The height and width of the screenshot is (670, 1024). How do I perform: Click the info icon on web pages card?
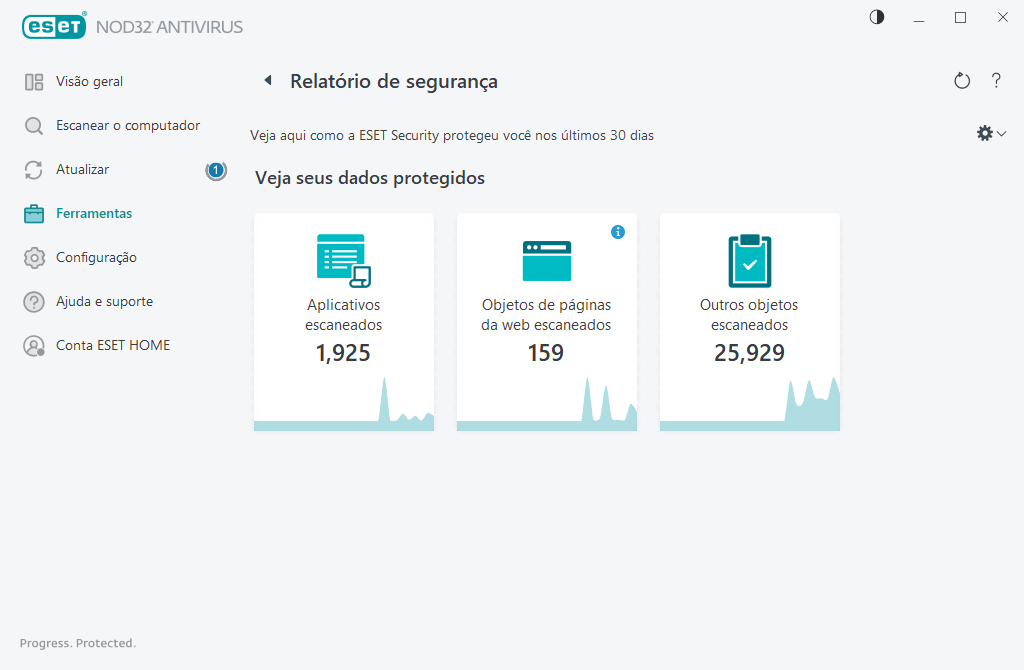click(x=618, y=232)
